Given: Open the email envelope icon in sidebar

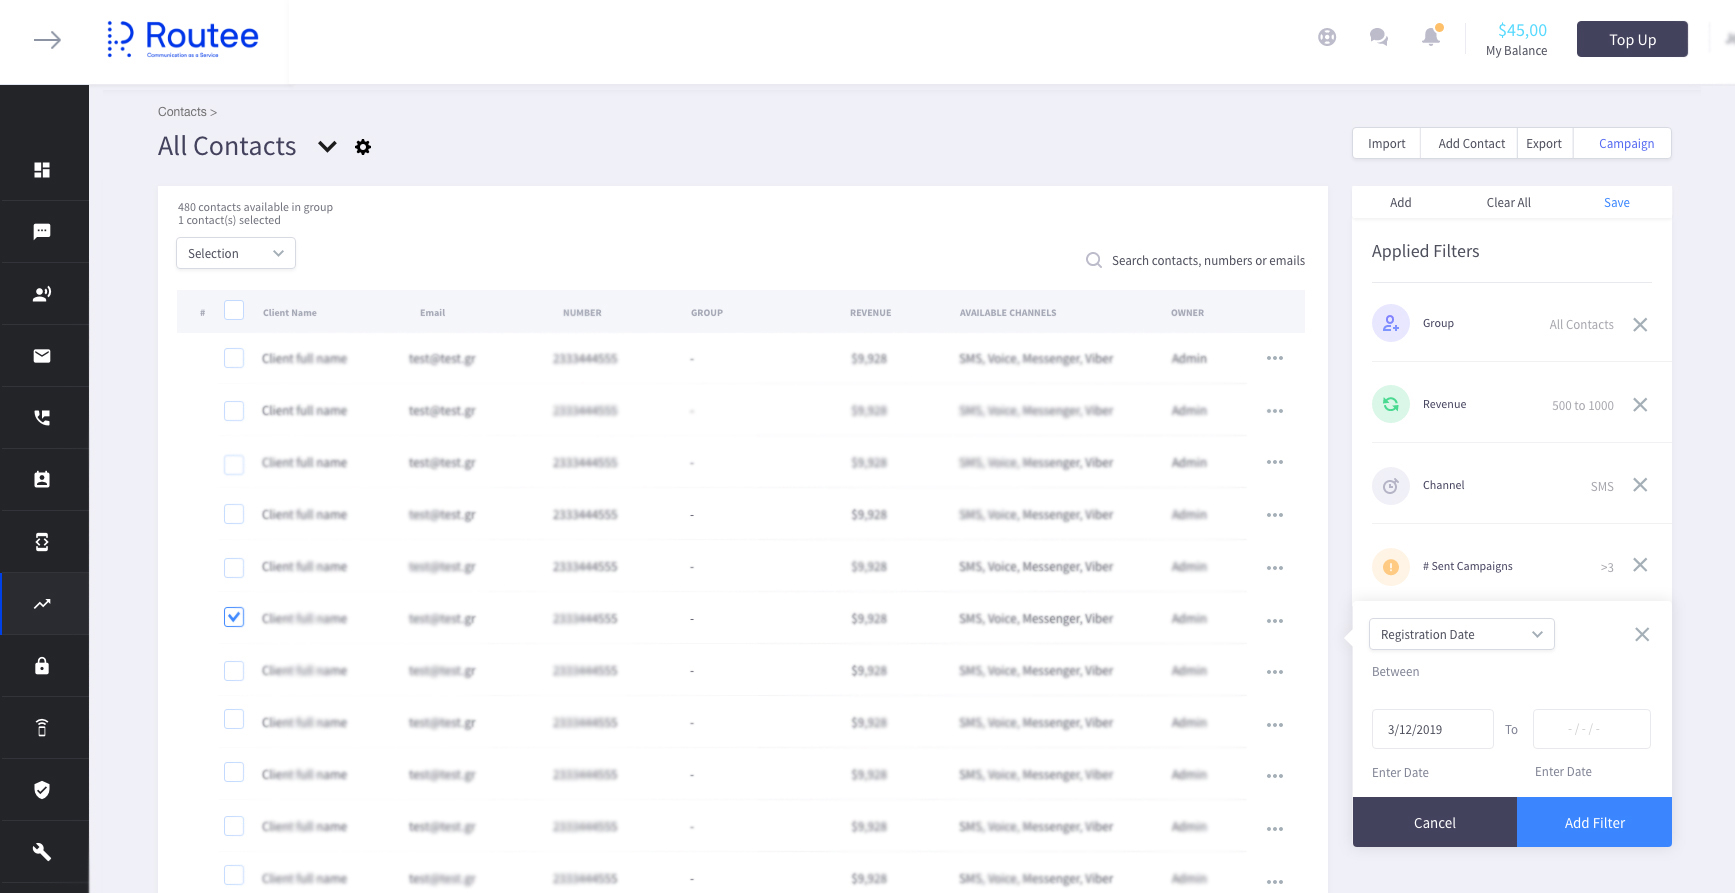Looking at the screenshot, I should point(42,356).
